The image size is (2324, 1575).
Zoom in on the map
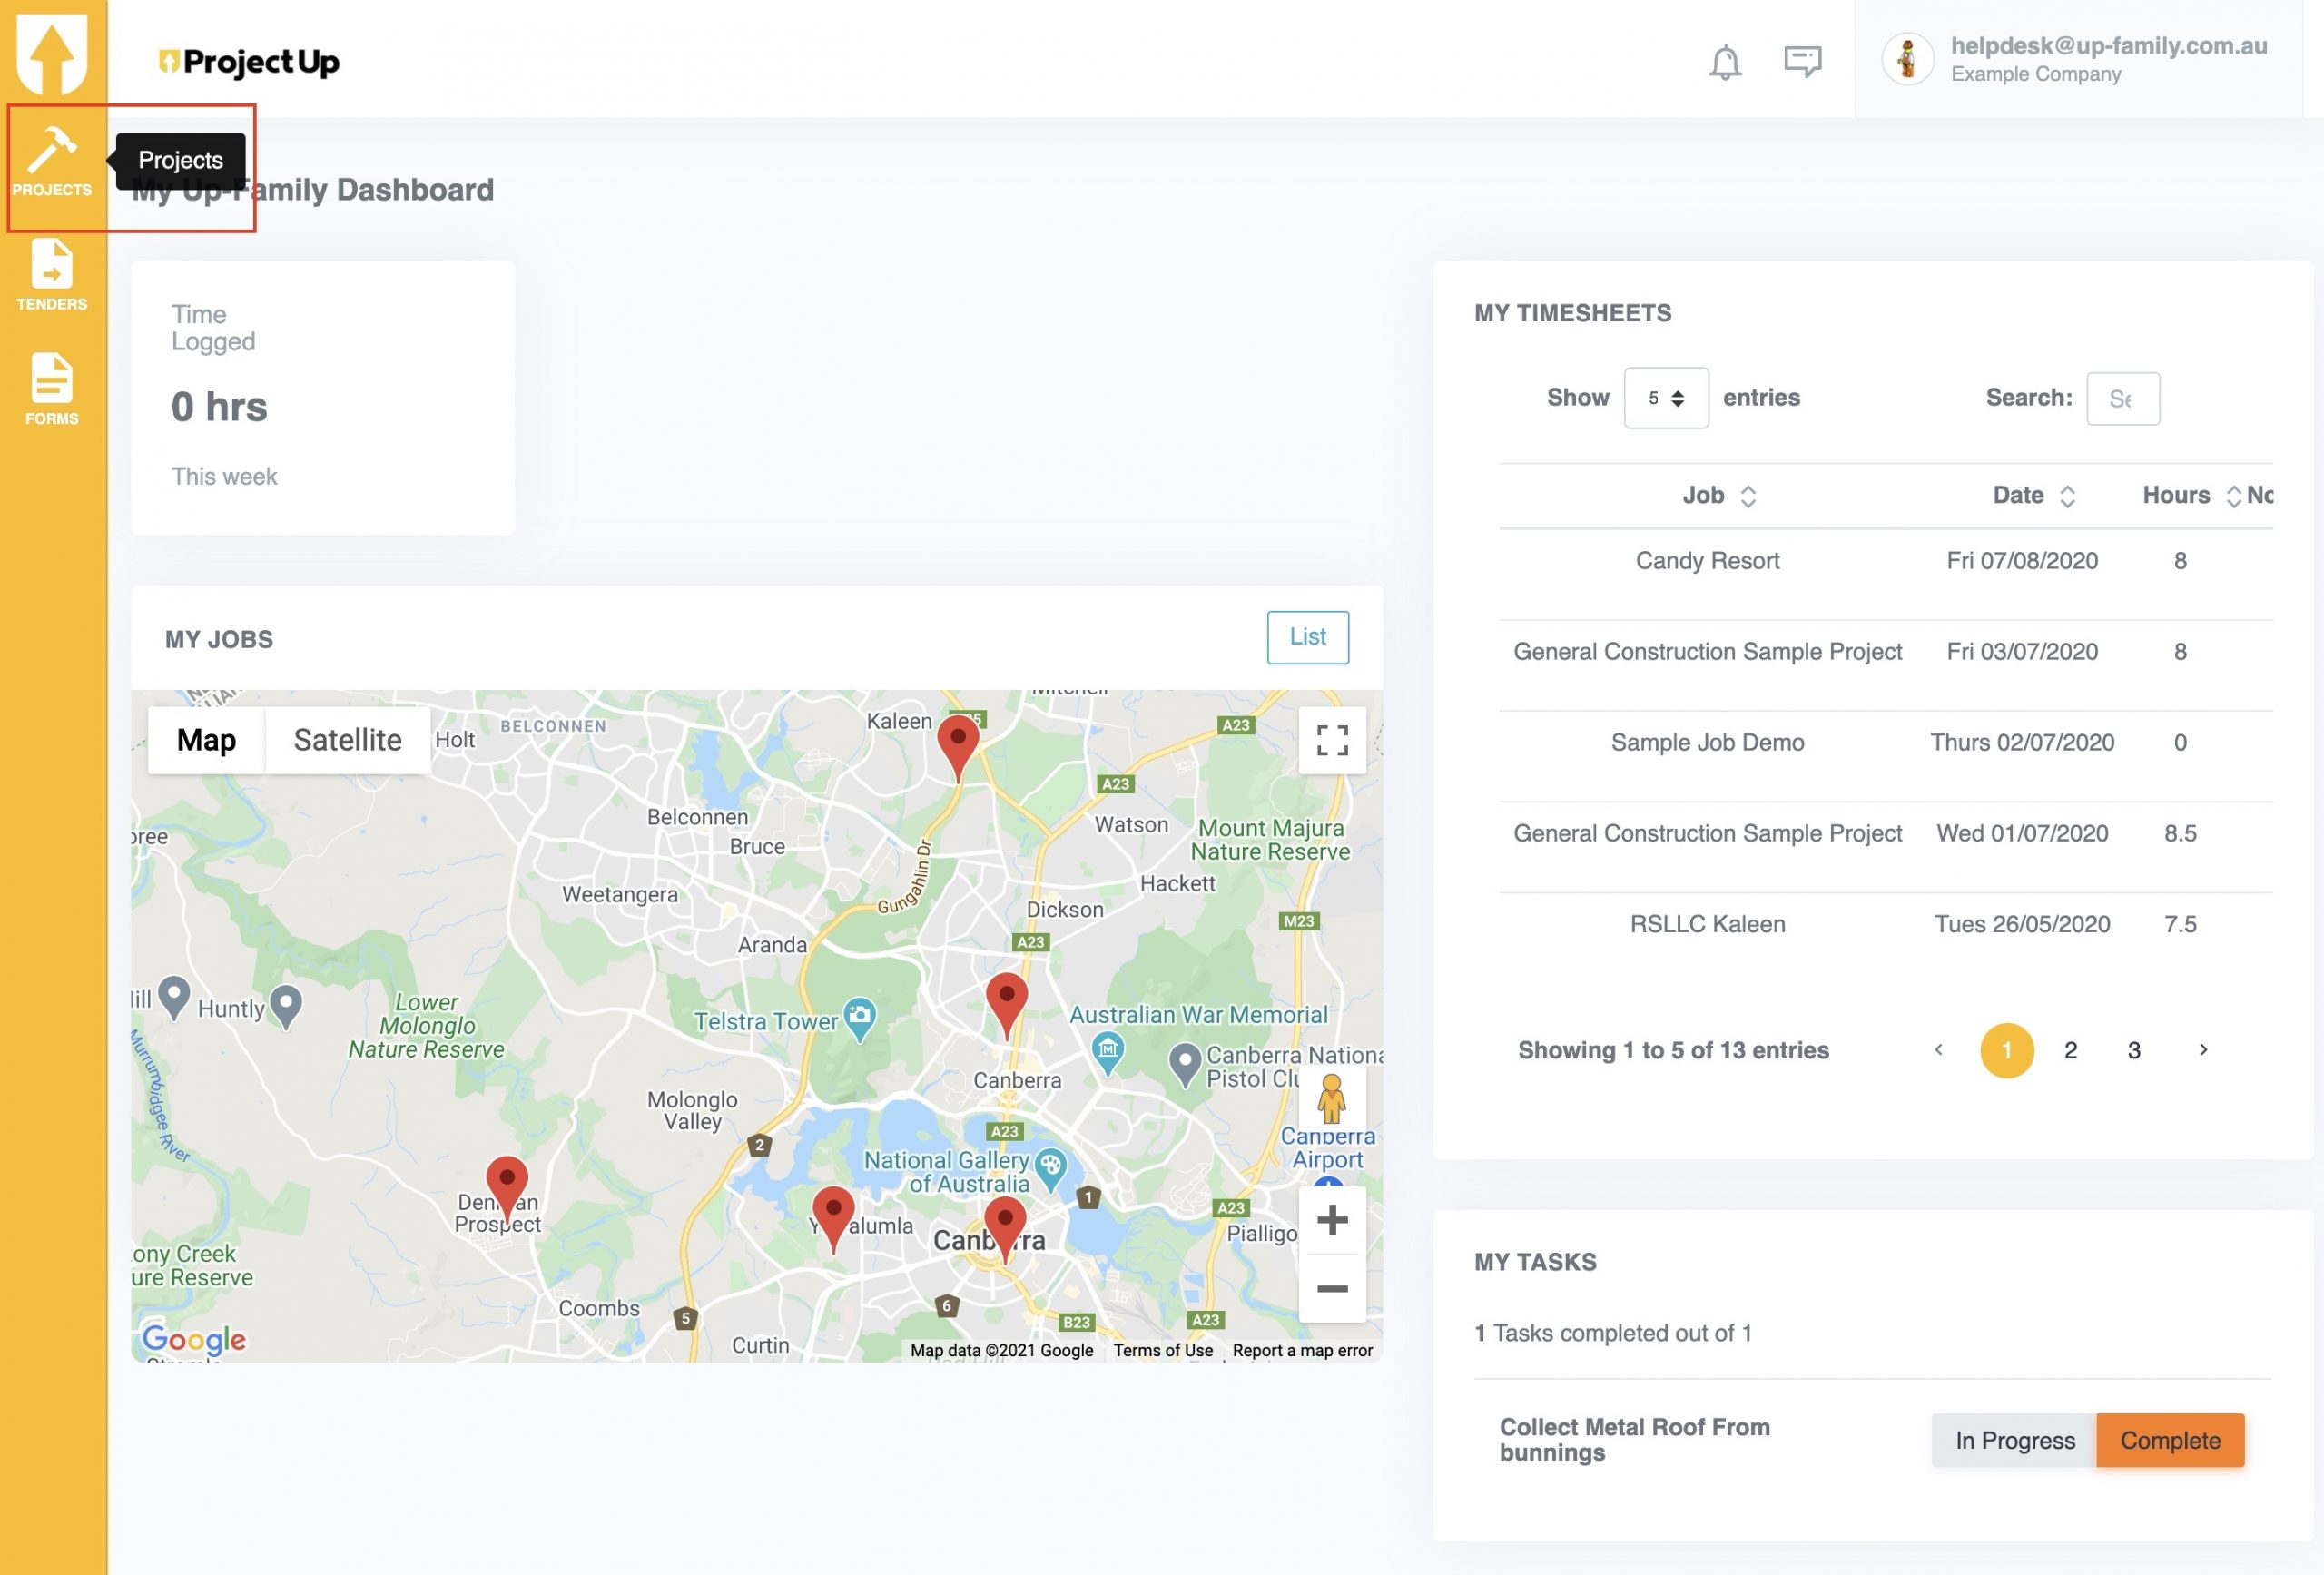click(x=1331, y=1220)
